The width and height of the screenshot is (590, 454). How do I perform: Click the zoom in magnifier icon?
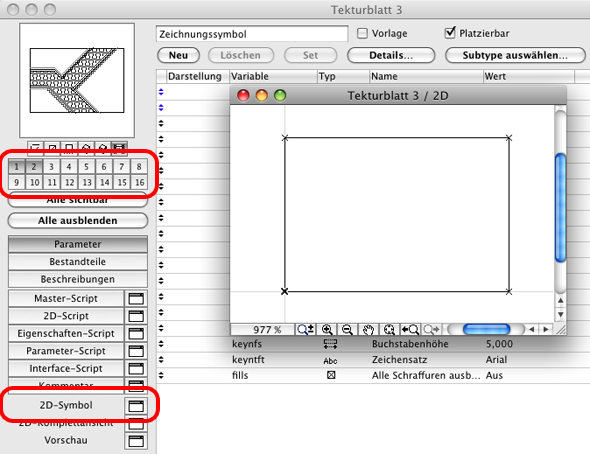[327, 330]
